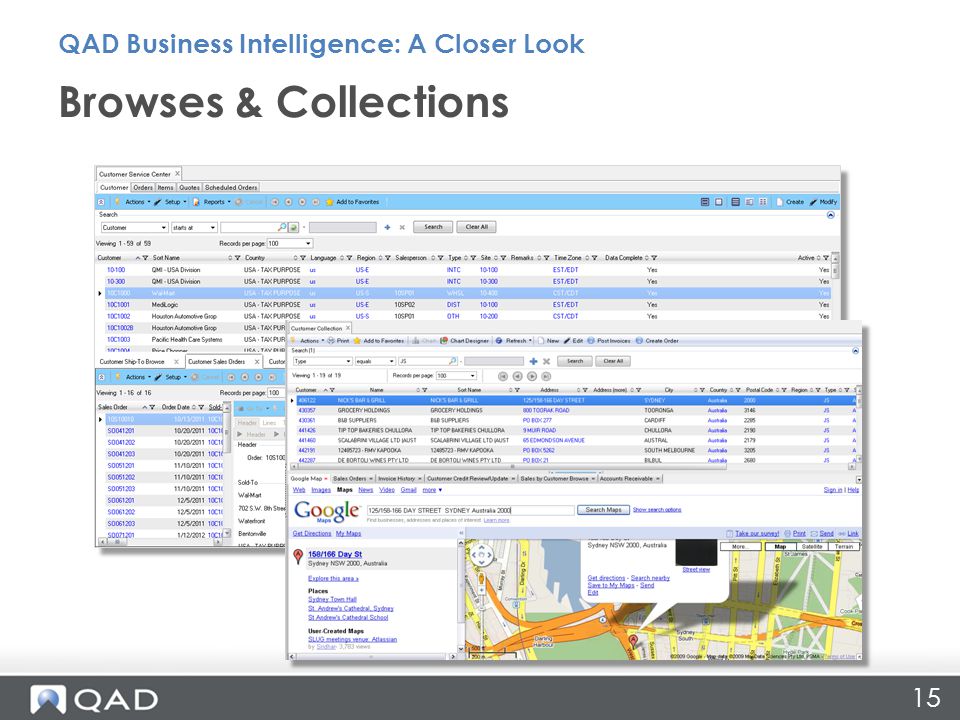The image size is (960, 720).
Task: Open address link 800 TOORAK ROAD
Action: [546, 411]
